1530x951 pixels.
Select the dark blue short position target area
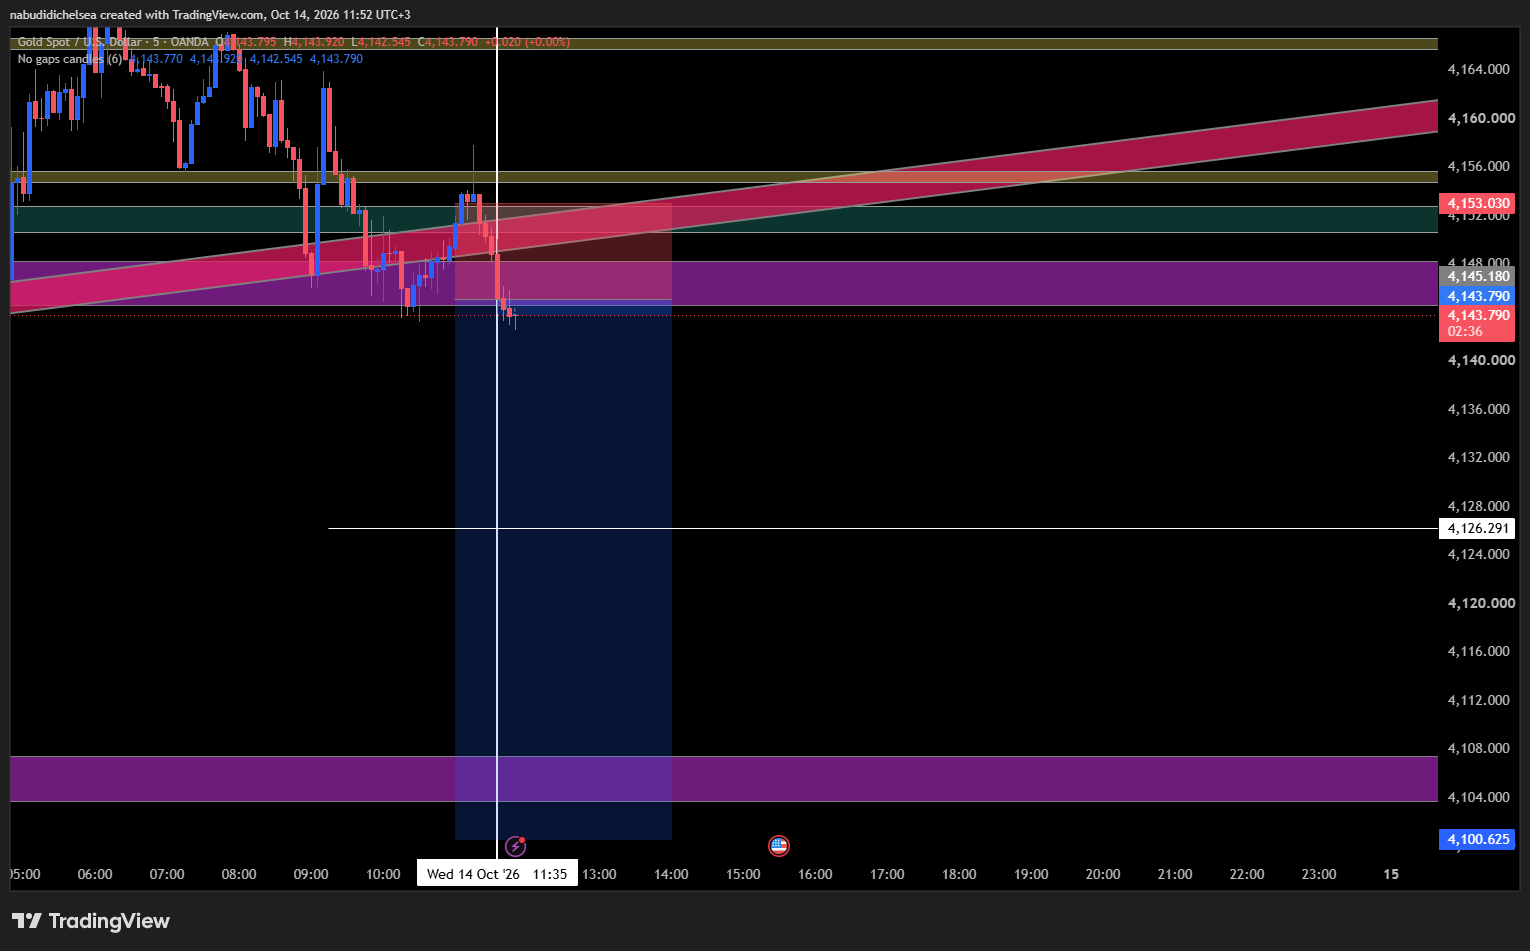[x=563, y=570]
